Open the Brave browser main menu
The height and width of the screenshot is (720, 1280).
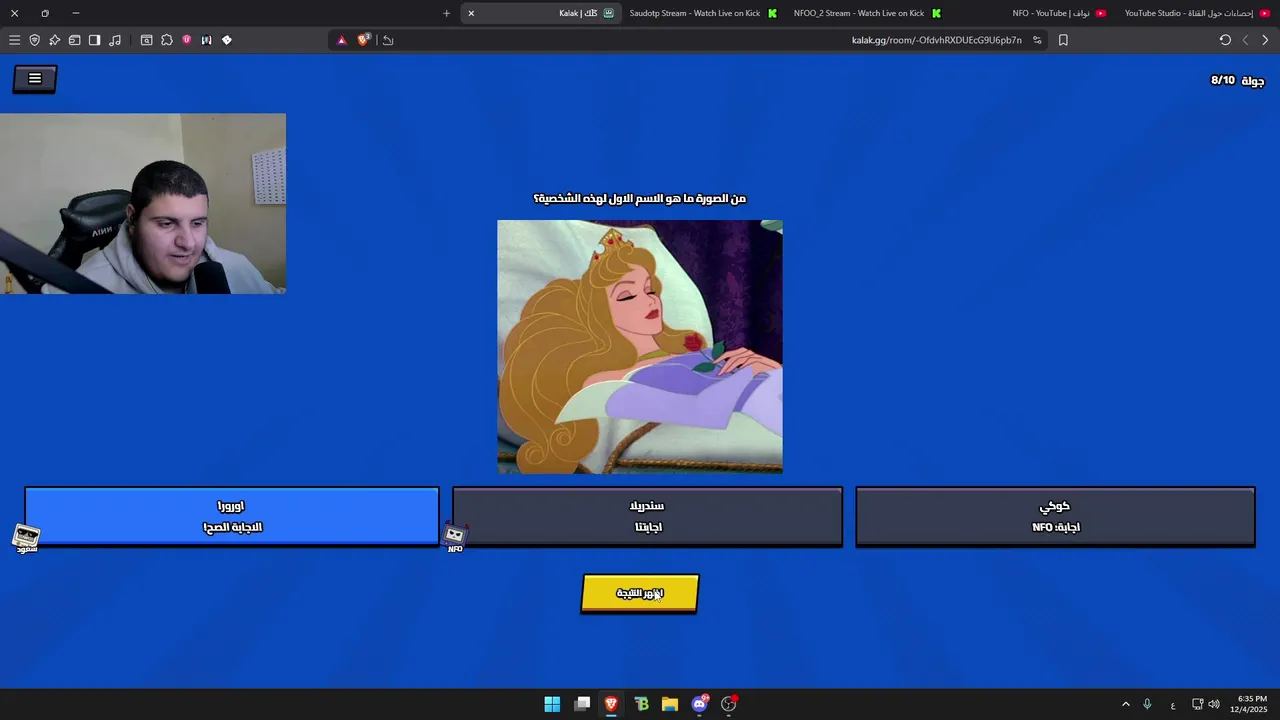point(14,40)
